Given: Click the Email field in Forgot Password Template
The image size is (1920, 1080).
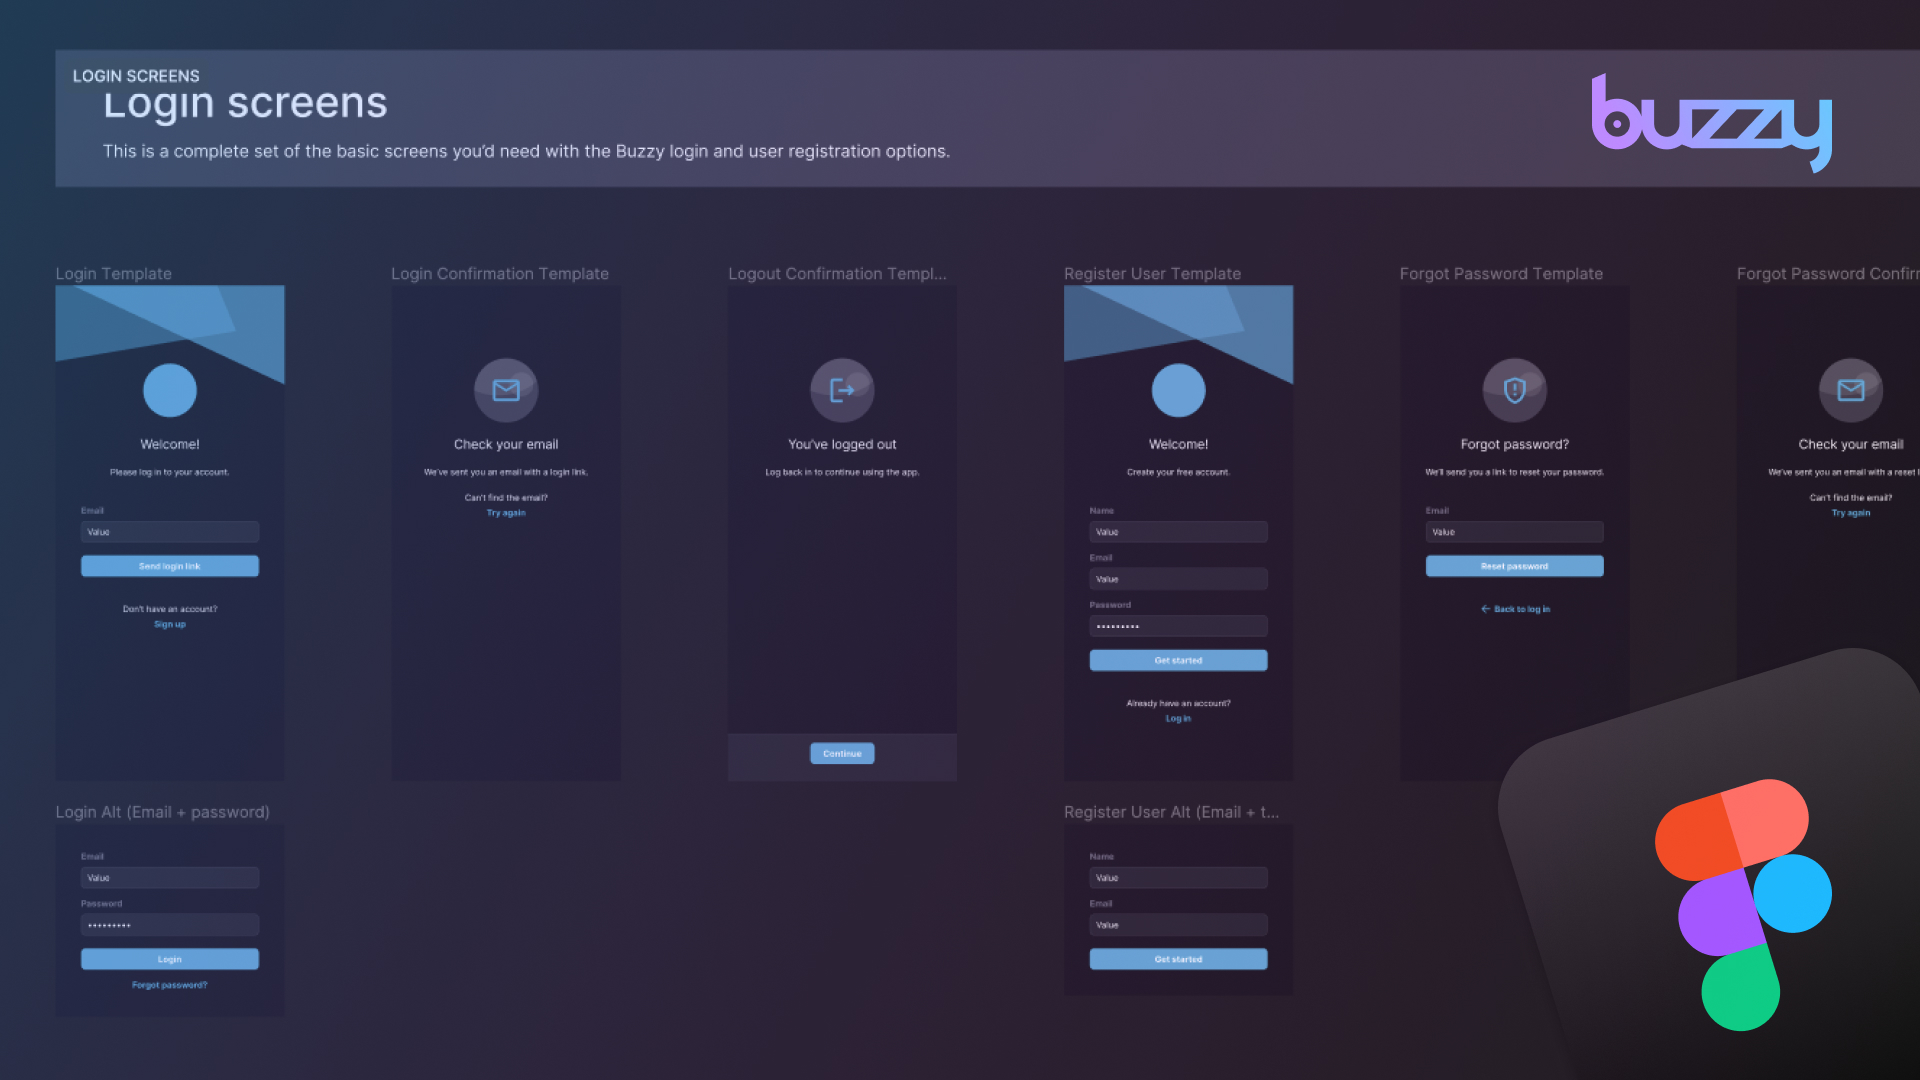Looking at the screenshot, I should [x=1514, y=532].
